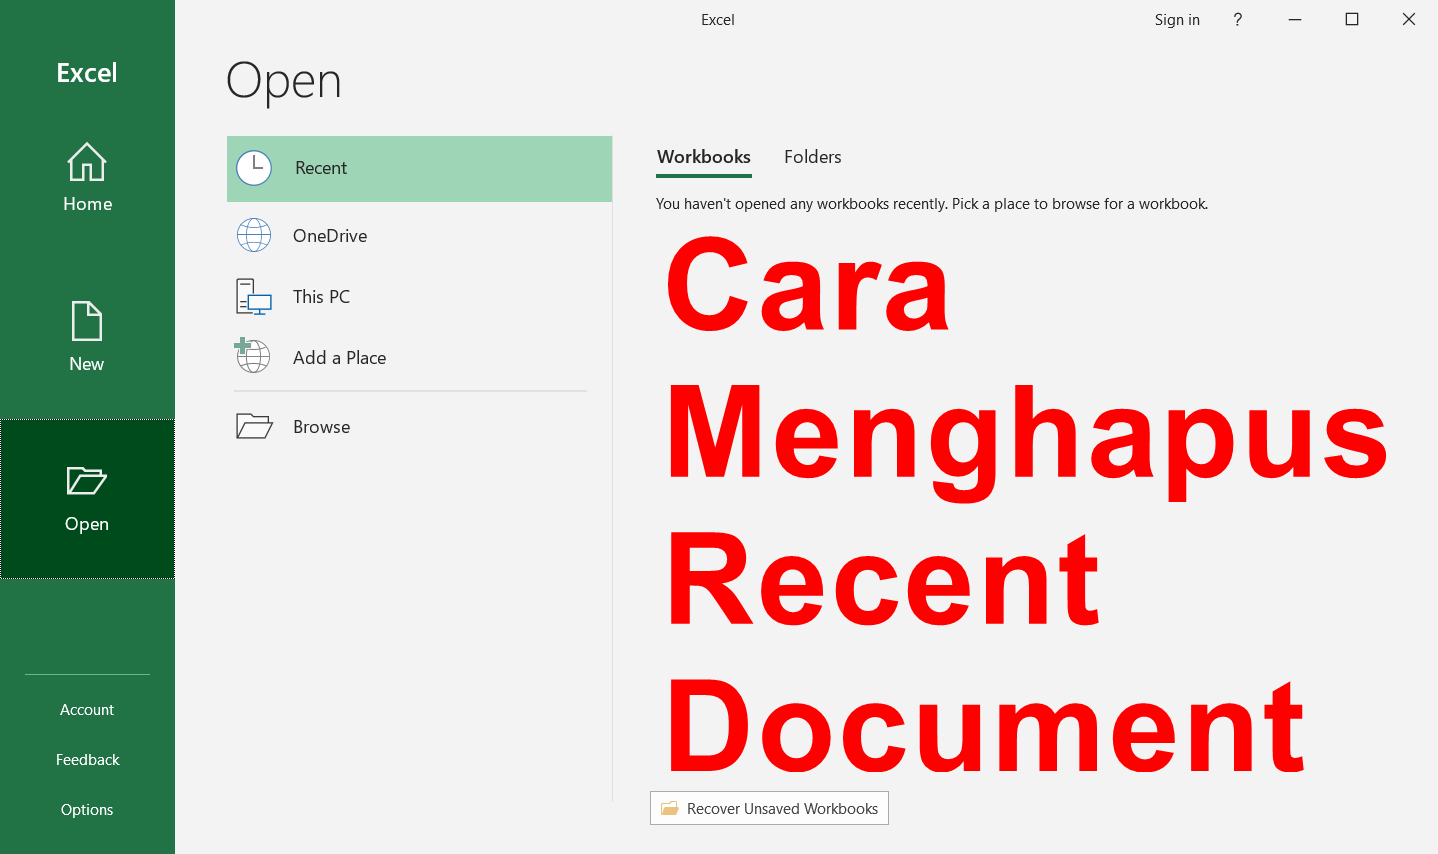Open the Account page
Image resolution: width=1438 pixels, height=854 pixels.
click(x=87, y=709)
